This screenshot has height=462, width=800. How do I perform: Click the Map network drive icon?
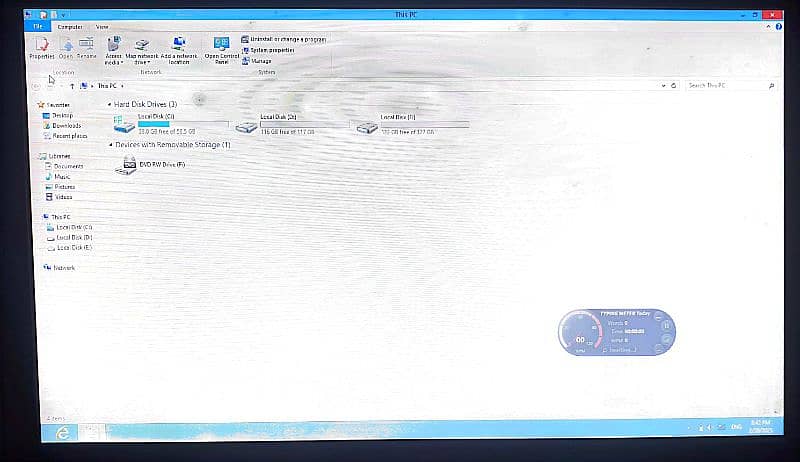pos(144,47)
